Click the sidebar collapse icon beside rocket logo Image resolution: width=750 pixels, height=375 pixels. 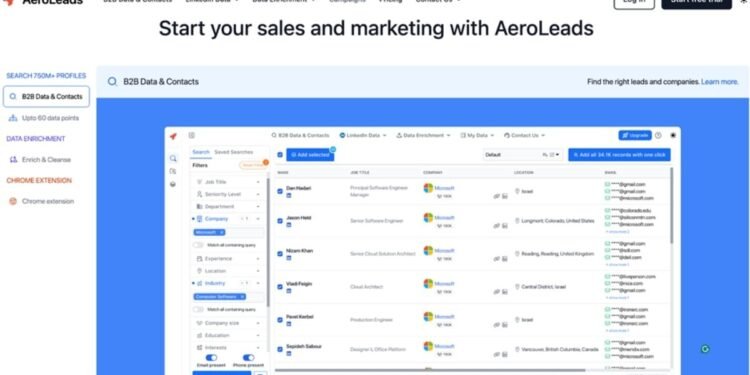(x=192, y=136)
